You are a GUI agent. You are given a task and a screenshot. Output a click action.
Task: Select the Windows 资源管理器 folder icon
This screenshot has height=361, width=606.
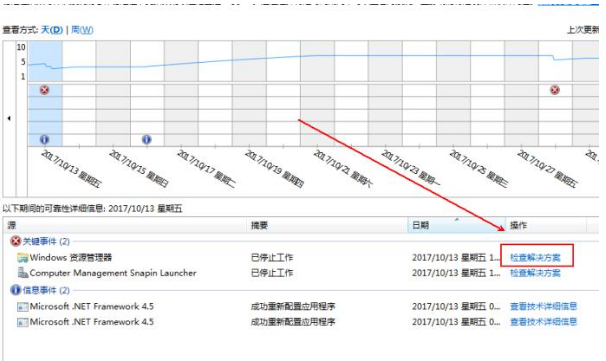point(23,258)
